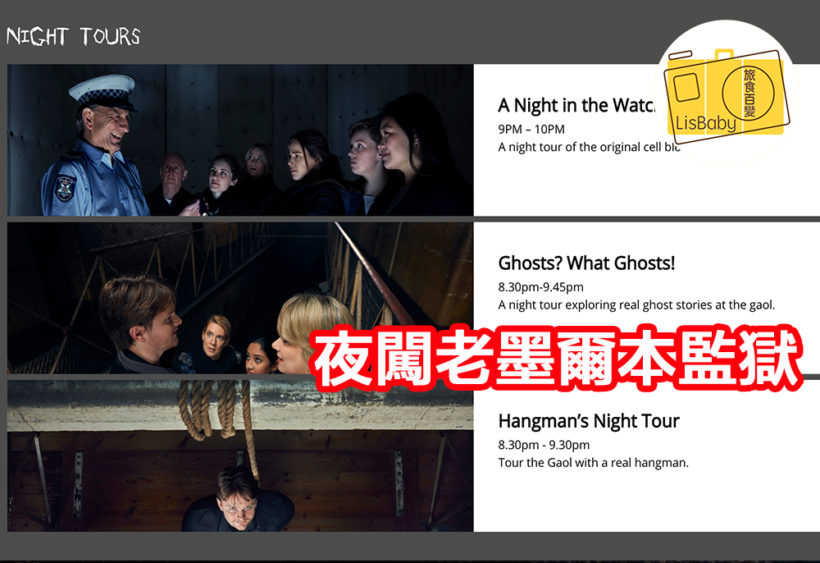Click the circular 旅食百變 stamp in logo
Screen dimensions: 820x563
748,93
